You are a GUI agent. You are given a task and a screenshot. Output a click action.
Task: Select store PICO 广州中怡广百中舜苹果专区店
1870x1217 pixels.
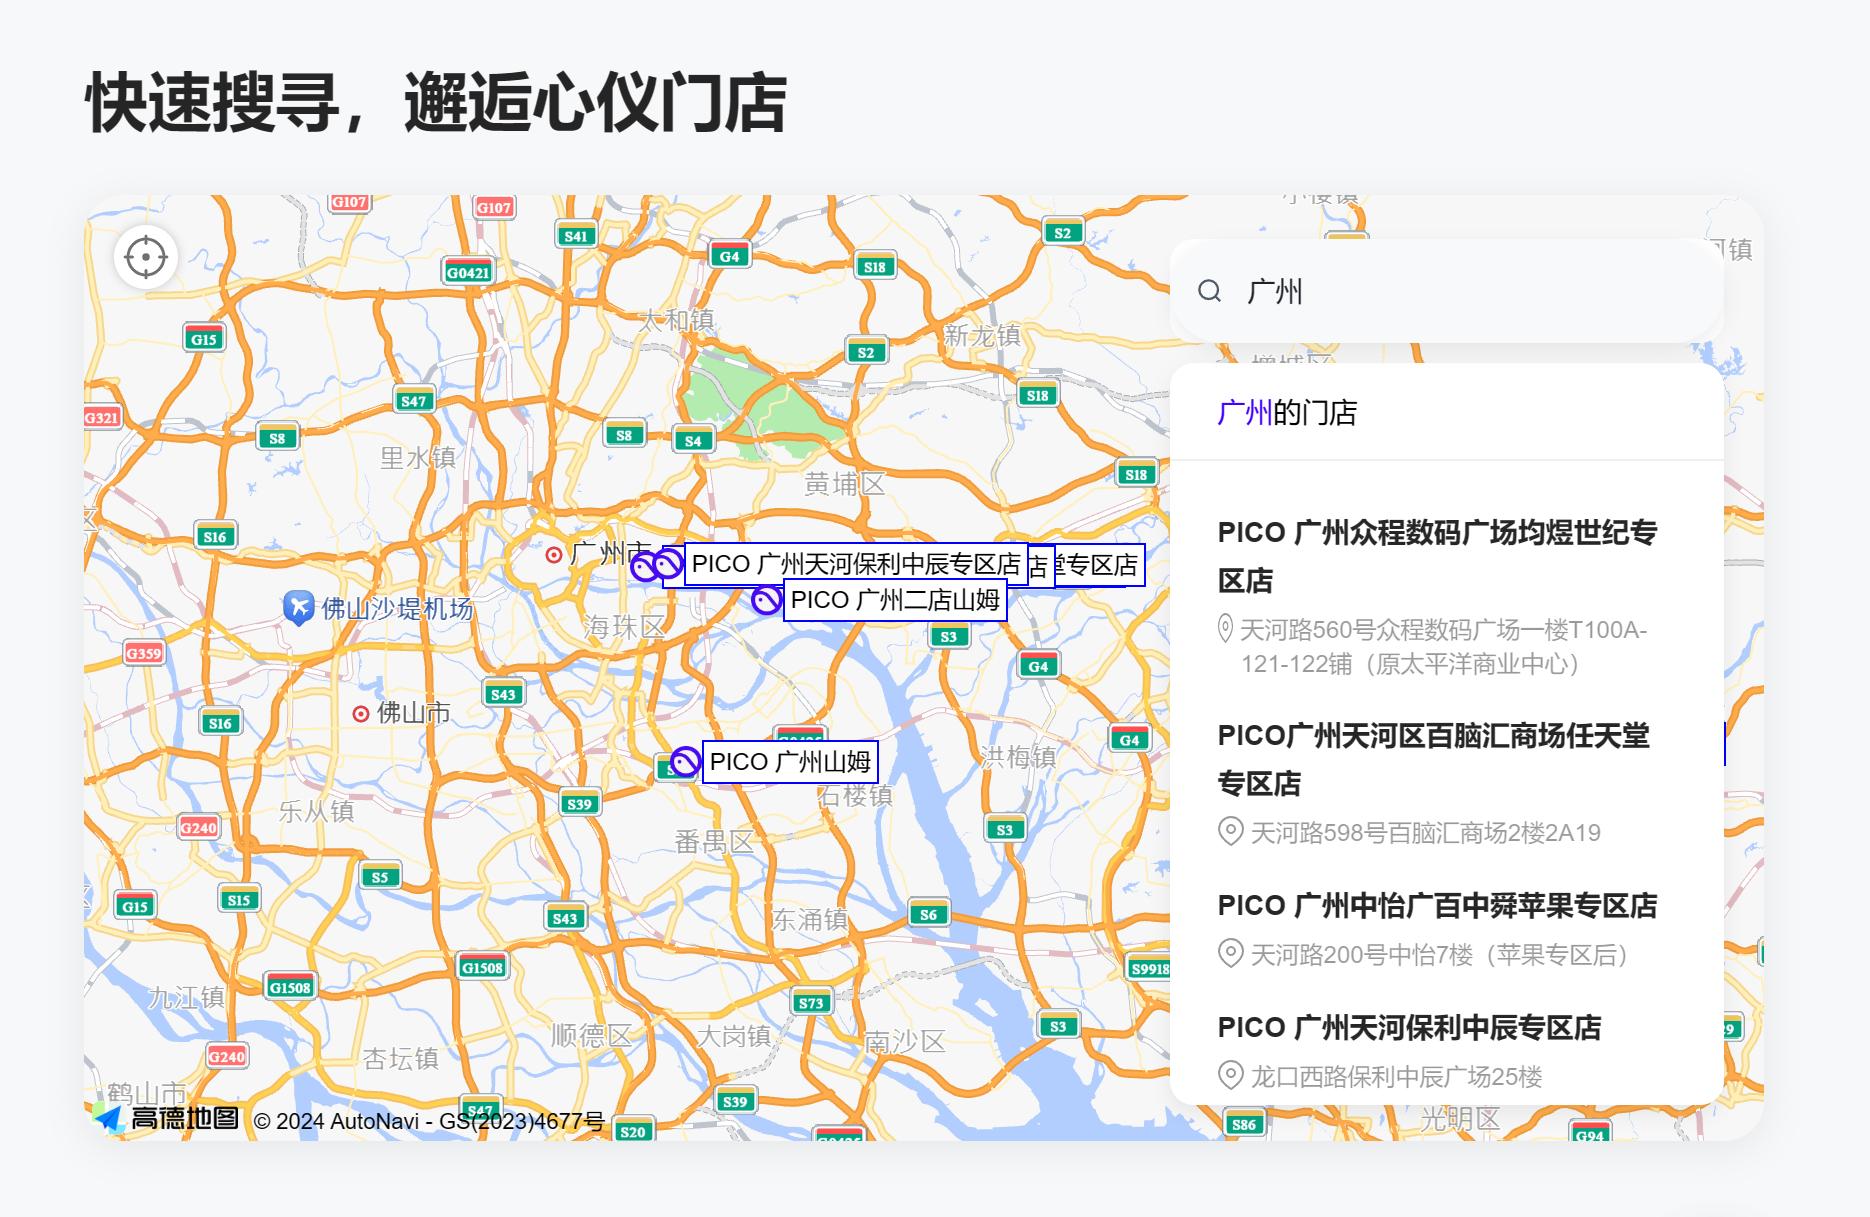click(x=1437, y=905)
